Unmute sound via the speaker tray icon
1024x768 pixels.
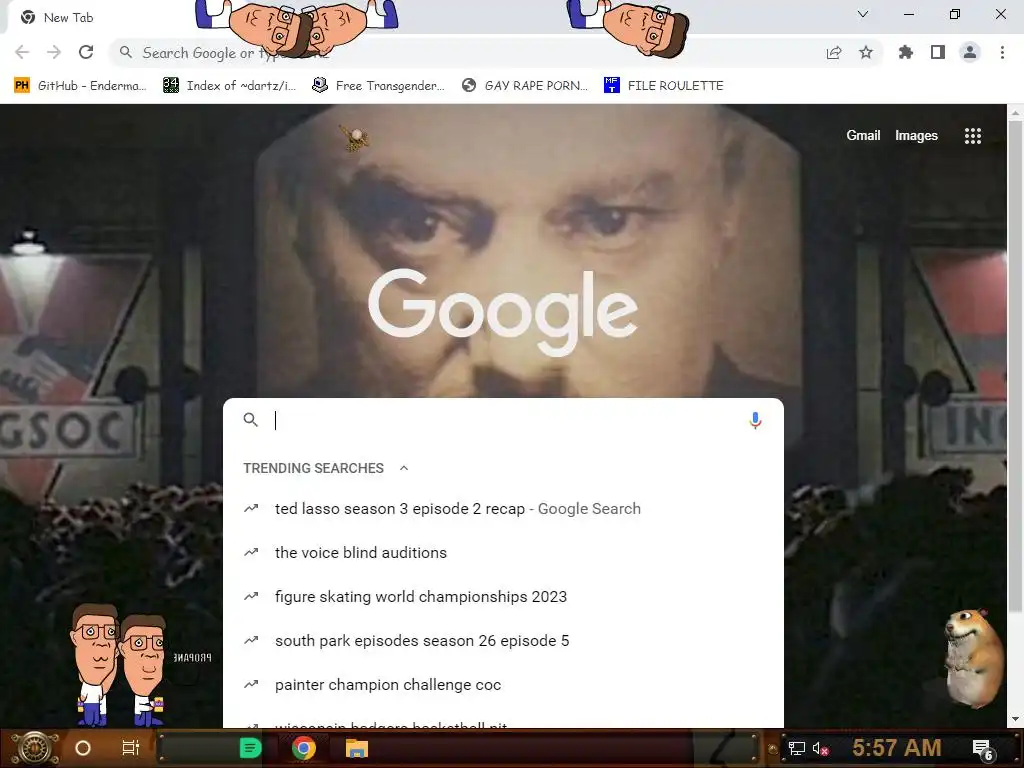pyautogui.click(x=821, y=748)
